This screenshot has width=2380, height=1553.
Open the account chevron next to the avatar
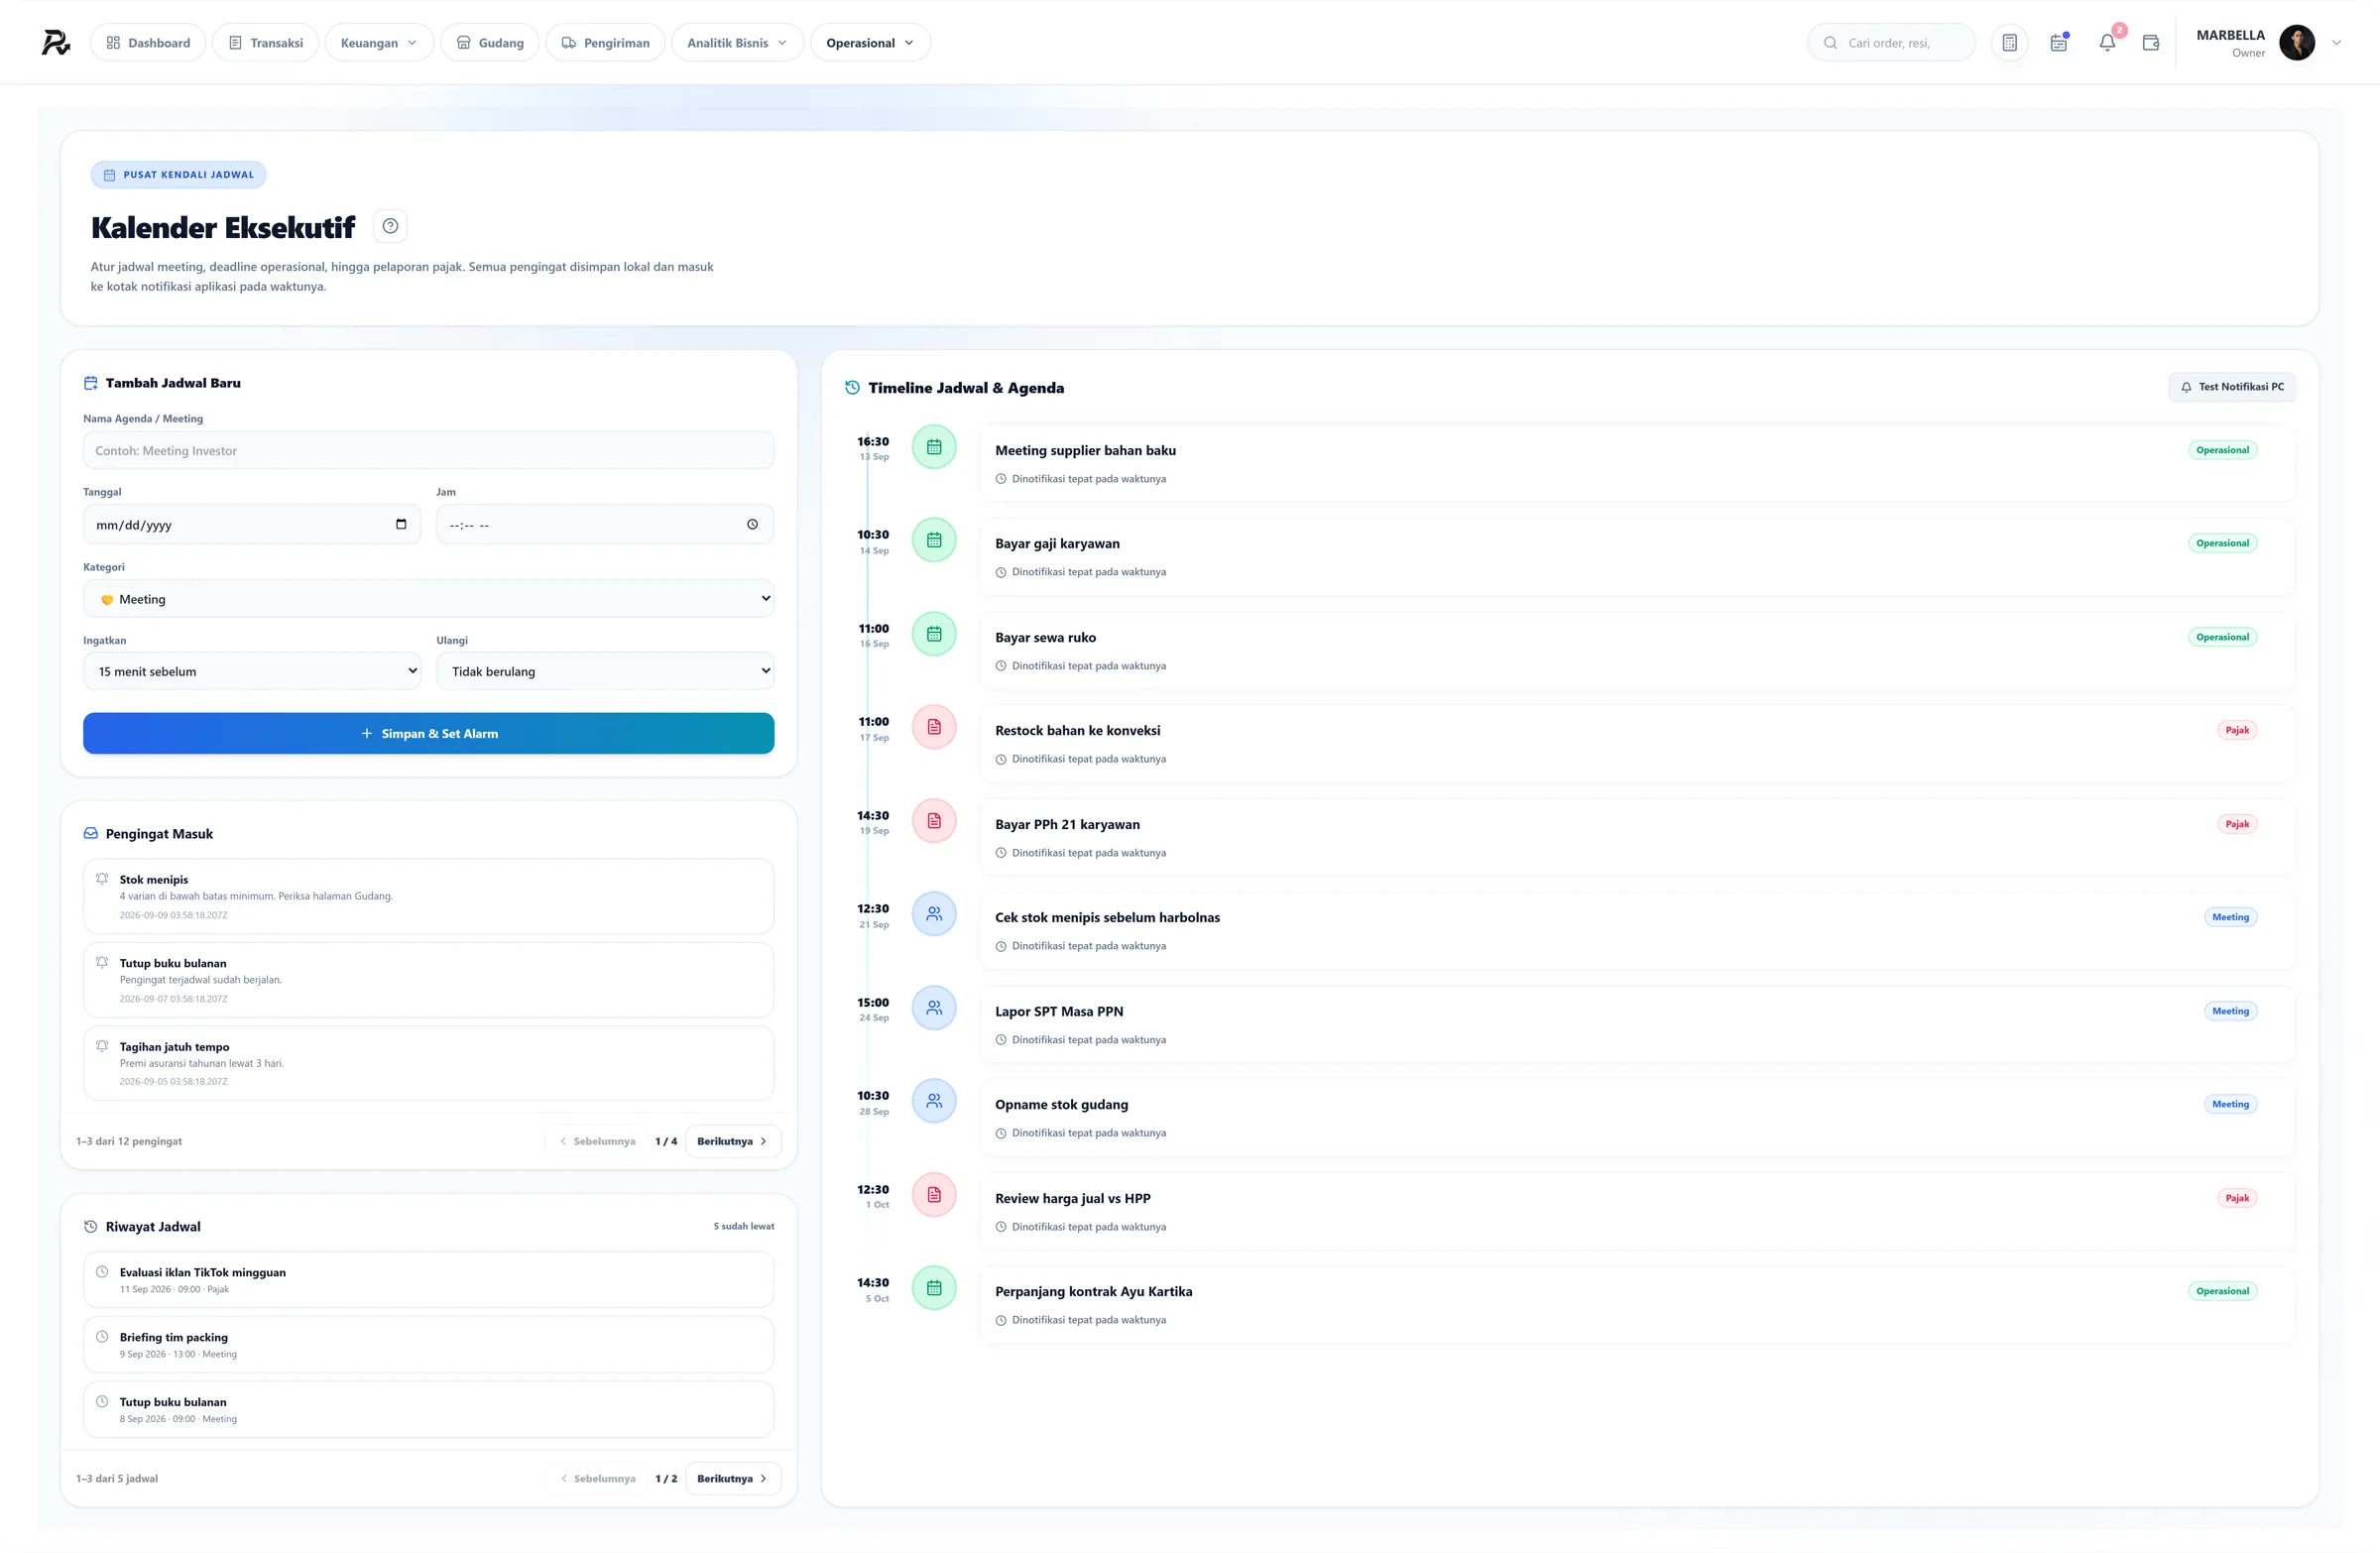click(x=2336, y=43)
